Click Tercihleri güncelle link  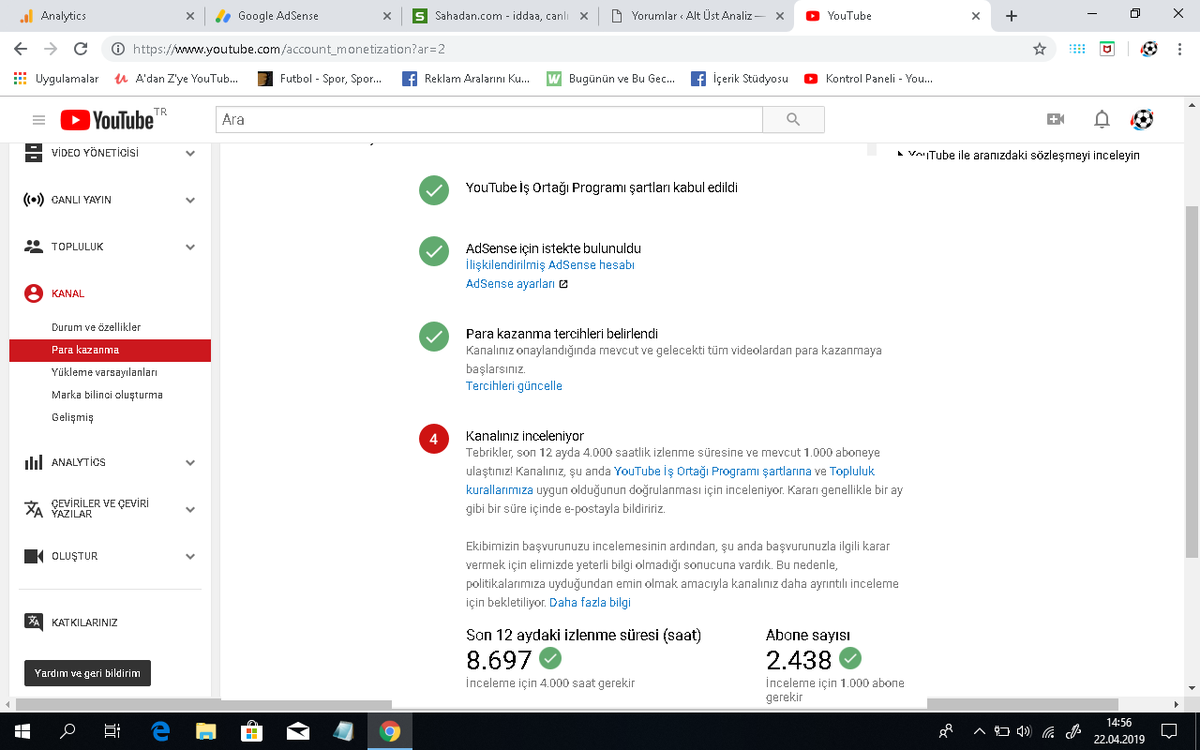click(x=514, y=386)
